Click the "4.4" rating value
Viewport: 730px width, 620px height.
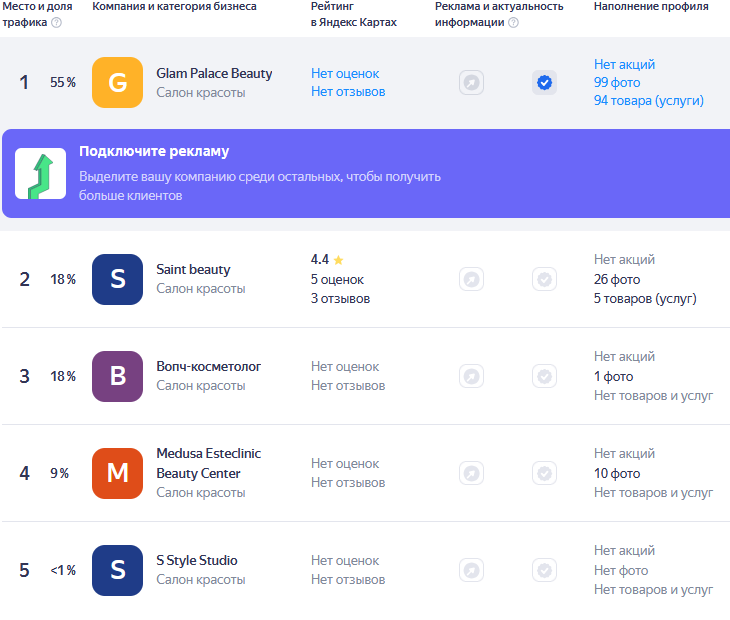coord(320,259)
